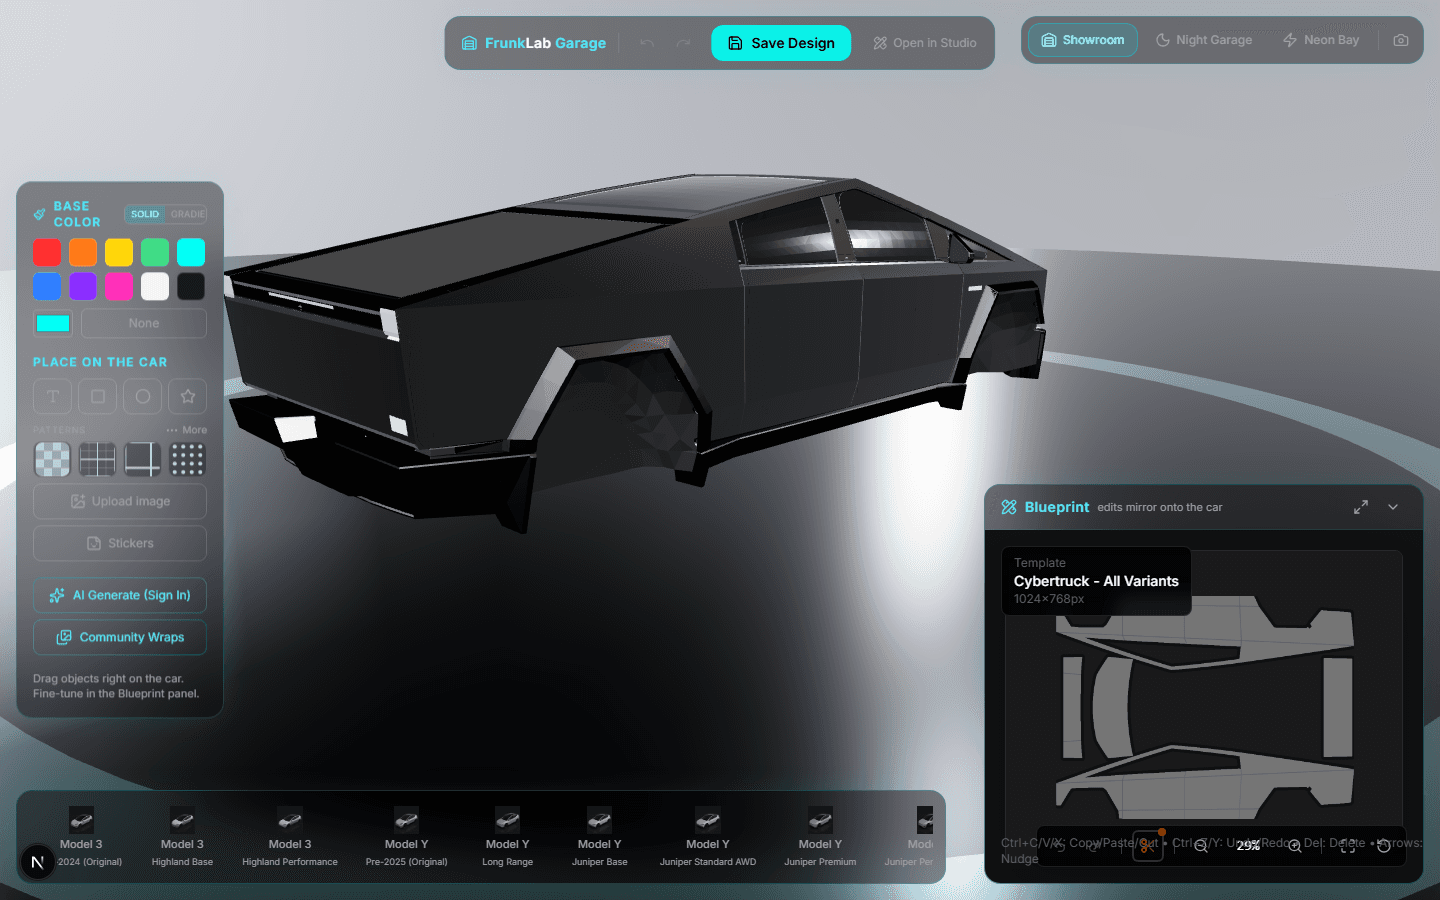Switch base color mode to Gradient
Viewport: 1440px width, 900px height.
(x=187, y=214)
